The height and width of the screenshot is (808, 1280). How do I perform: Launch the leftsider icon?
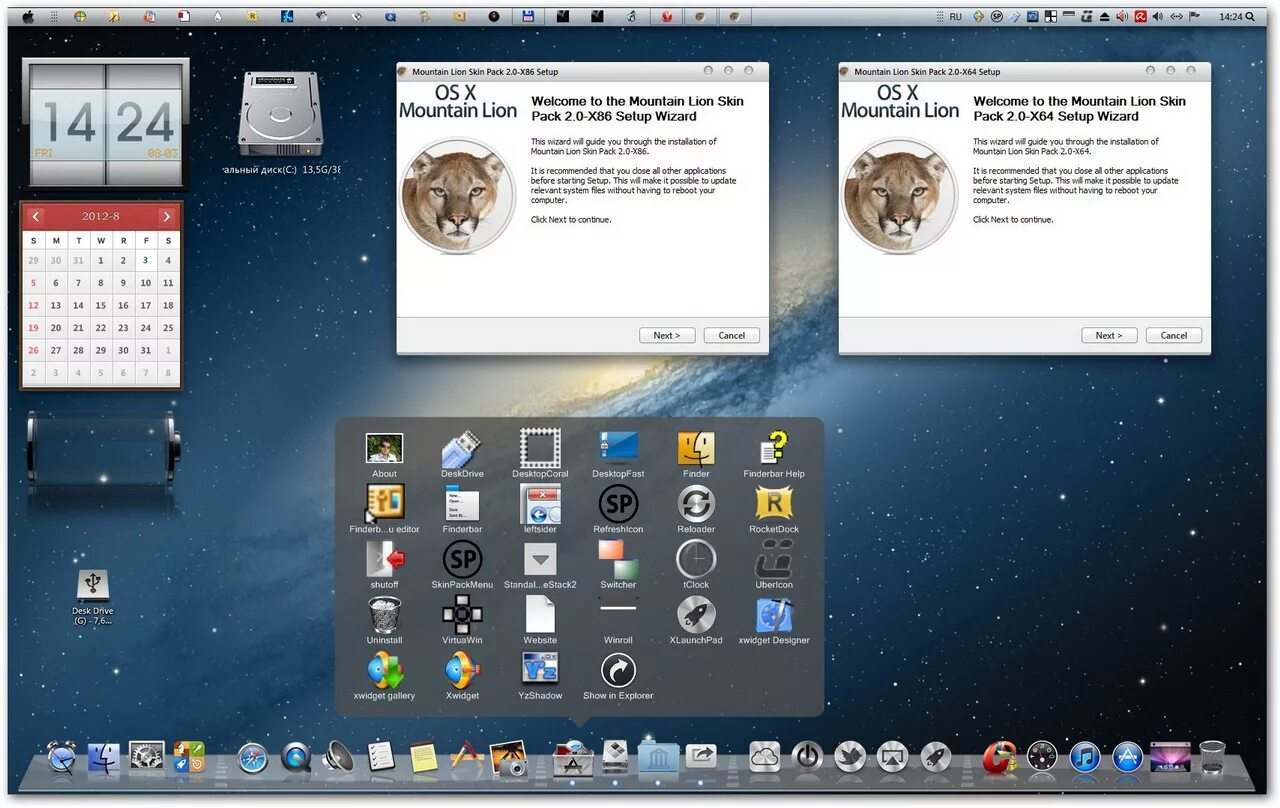[540, 504]
